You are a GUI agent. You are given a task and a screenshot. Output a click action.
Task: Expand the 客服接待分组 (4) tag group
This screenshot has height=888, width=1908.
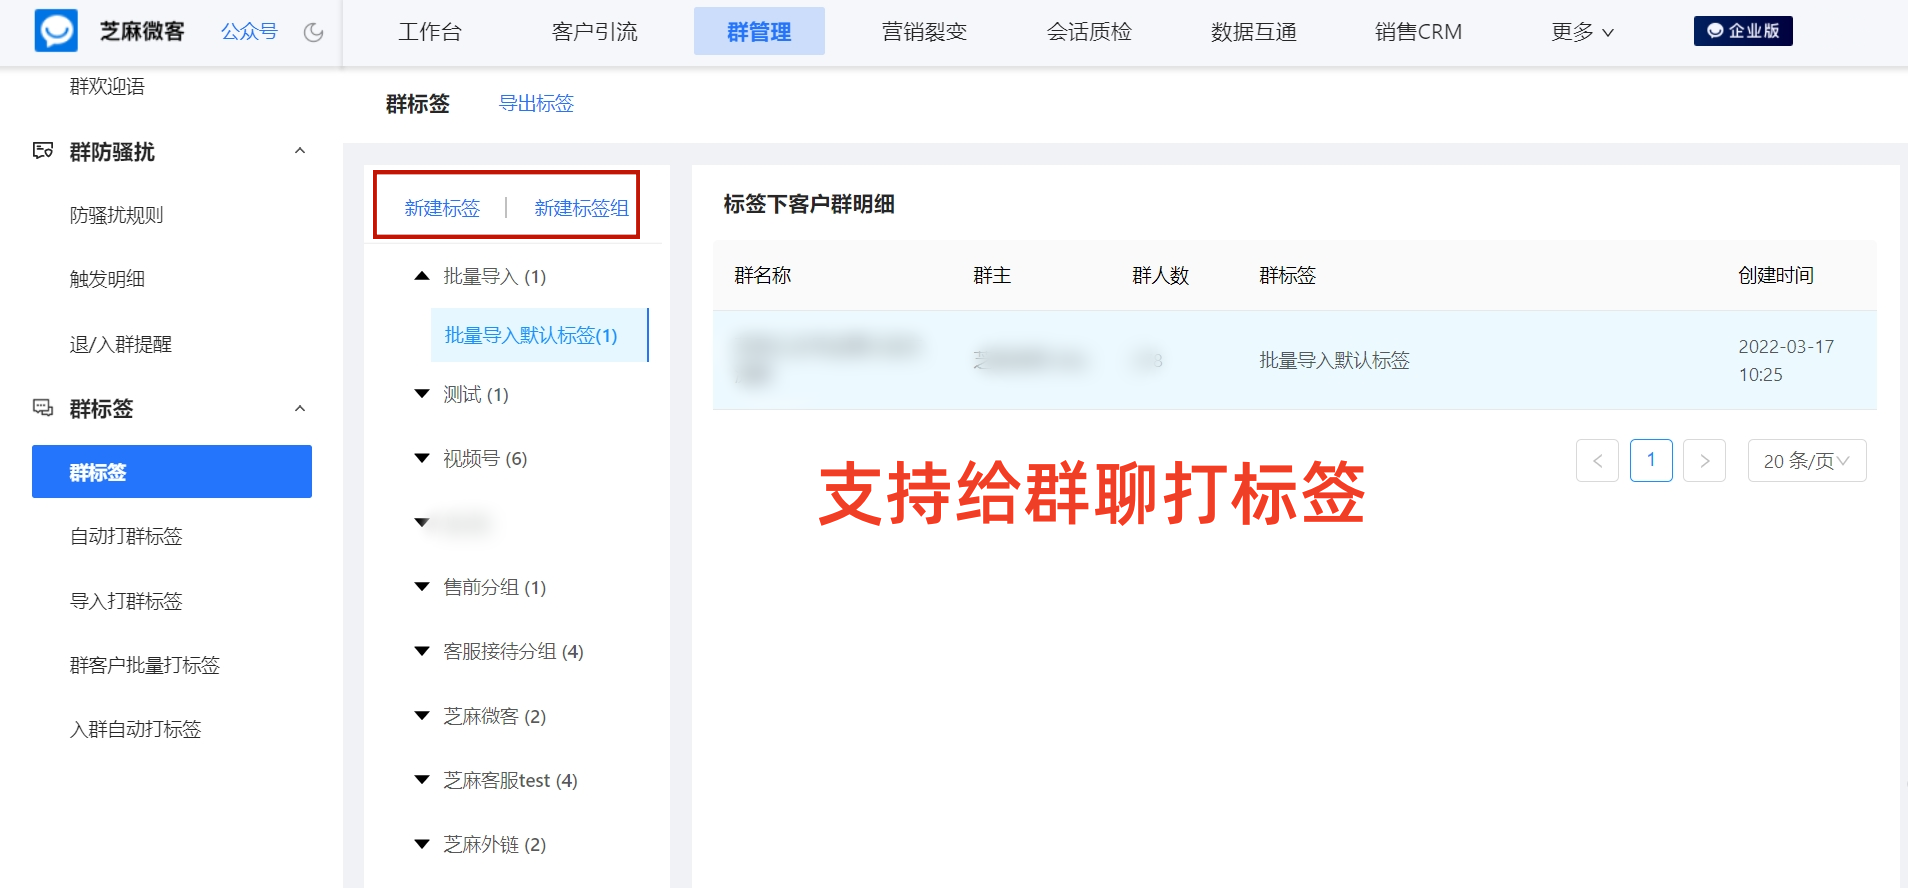click(422, 651)
